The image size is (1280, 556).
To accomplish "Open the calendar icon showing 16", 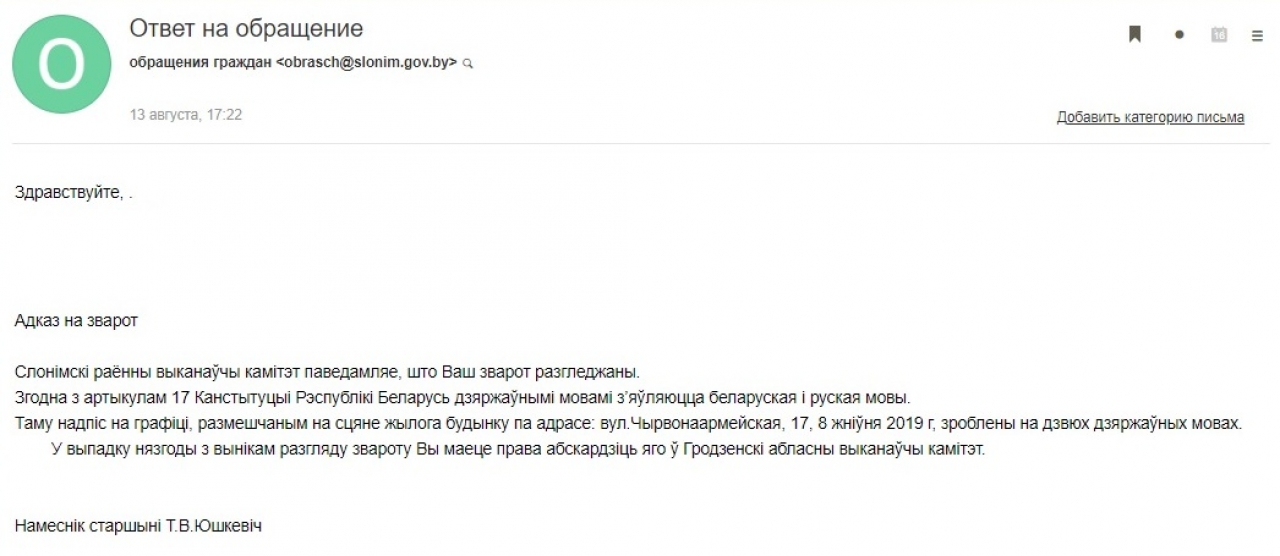I will coord(1218,35).
